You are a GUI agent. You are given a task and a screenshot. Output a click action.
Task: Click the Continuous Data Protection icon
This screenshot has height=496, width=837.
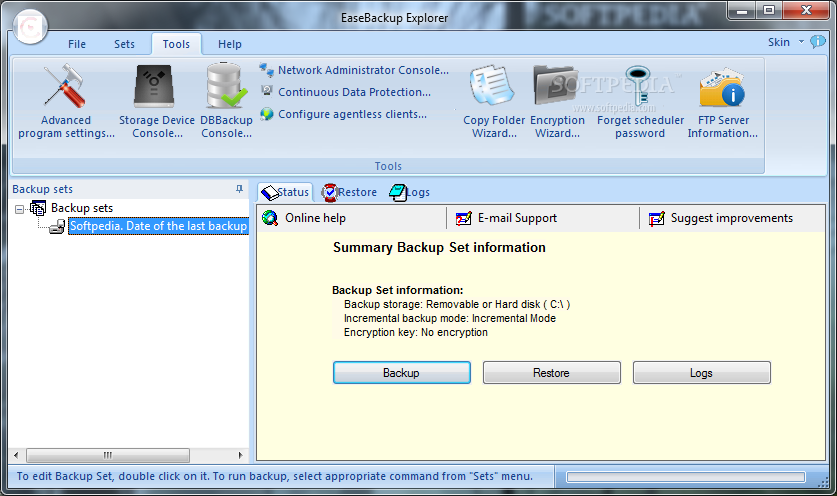[266, 91]
